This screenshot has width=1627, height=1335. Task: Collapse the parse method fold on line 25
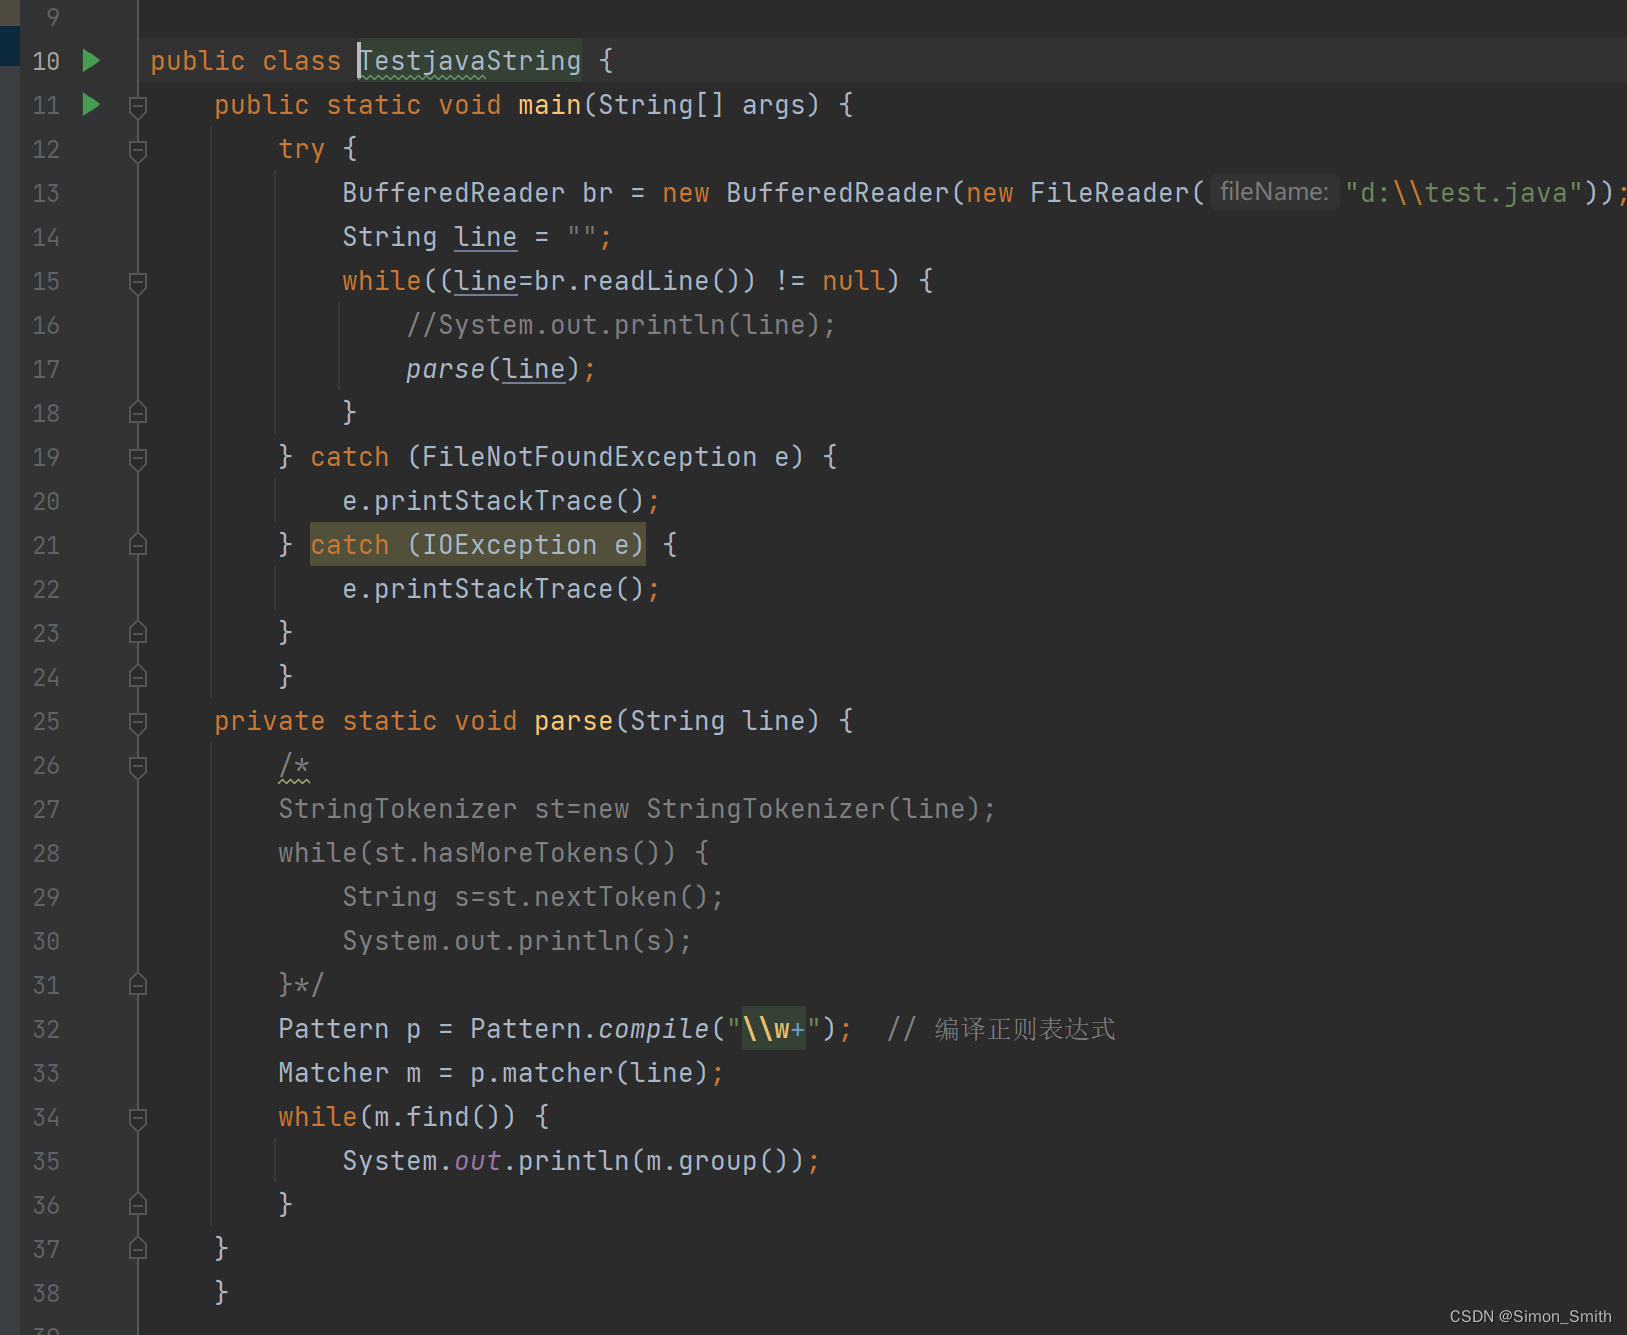click(x=138, y=722)
